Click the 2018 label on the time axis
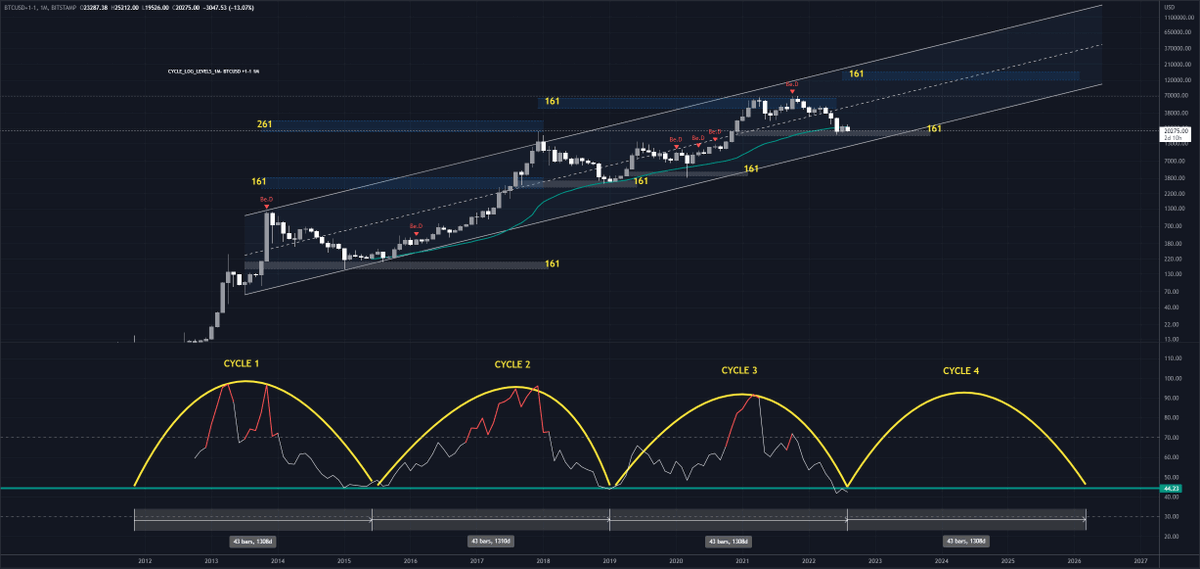Viewport: 1200px width, 569px height. (x=543, y=562)
